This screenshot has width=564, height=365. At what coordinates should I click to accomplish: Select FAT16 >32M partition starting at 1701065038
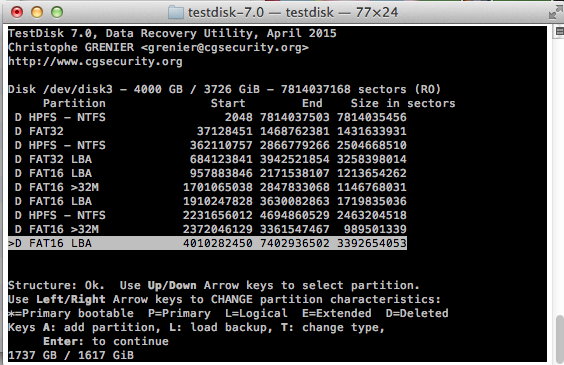tap(210, 187)
